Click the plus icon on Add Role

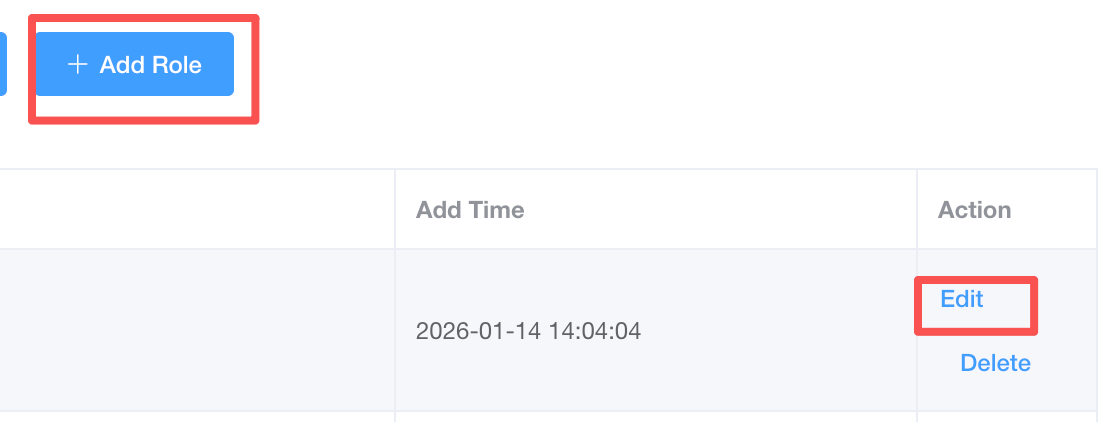point(77,65)
